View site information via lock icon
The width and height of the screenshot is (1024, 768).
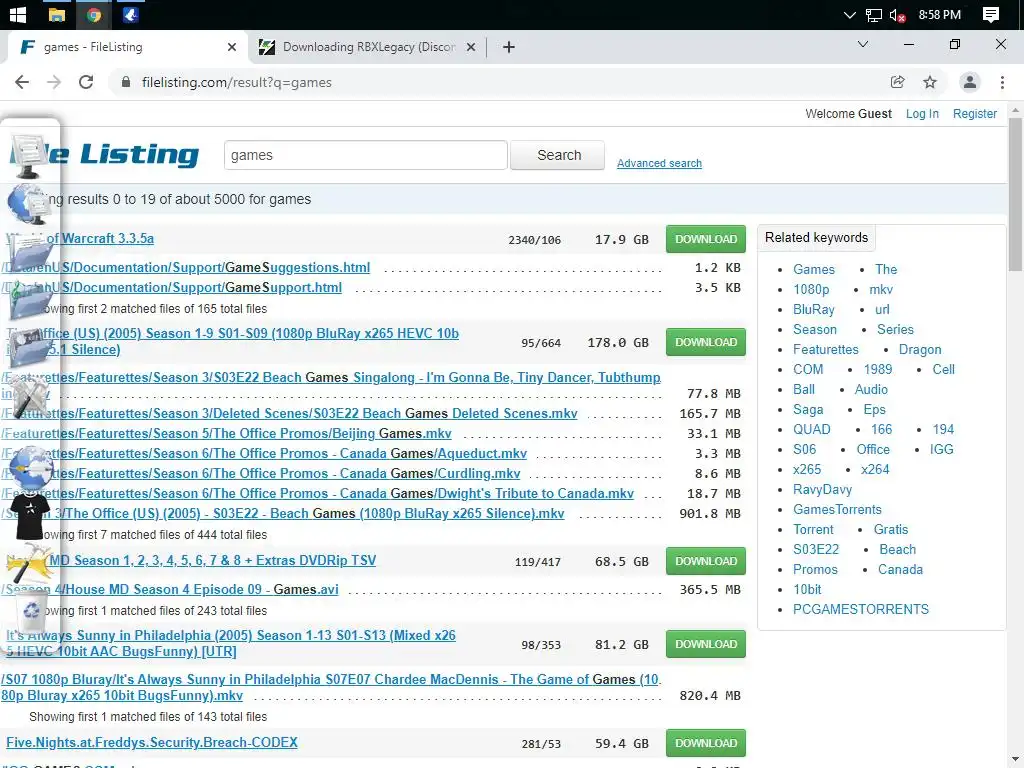[x=126, y=82]
